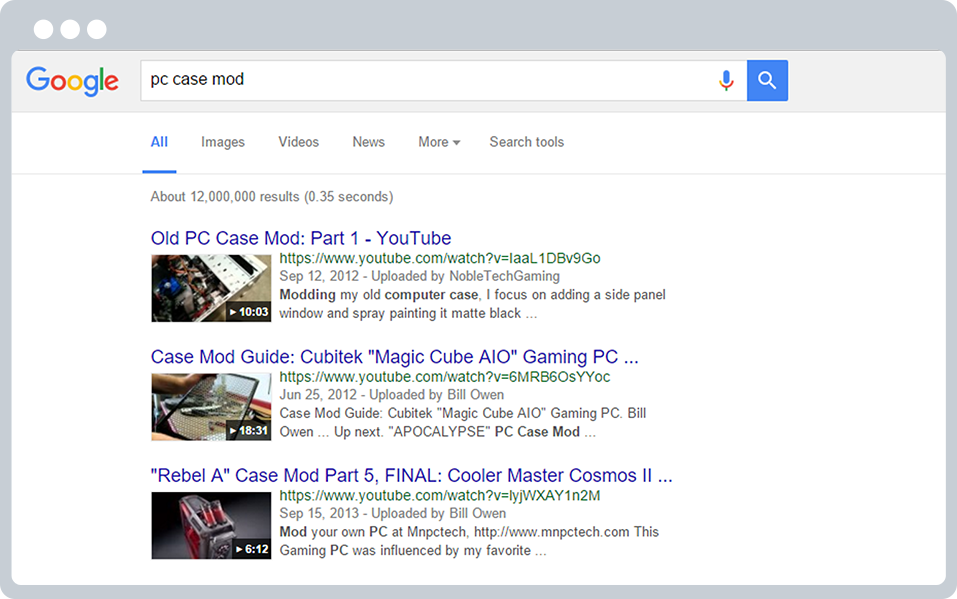The height and width of the screenshot is (599, 957).
Task: Open the Cubitek Magic Cube AIO case mod guide link
Action: click(x=394, y=357)
